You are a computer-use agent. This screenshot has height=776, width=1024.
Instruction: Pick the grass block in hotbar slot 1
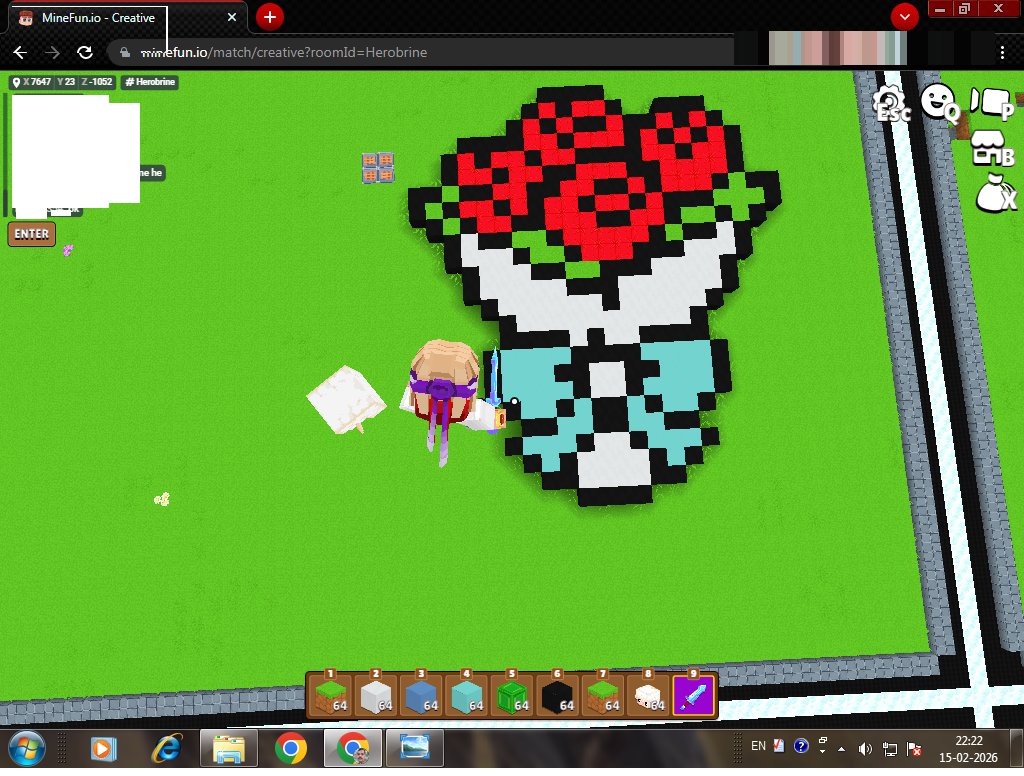(x=329, y=695)
